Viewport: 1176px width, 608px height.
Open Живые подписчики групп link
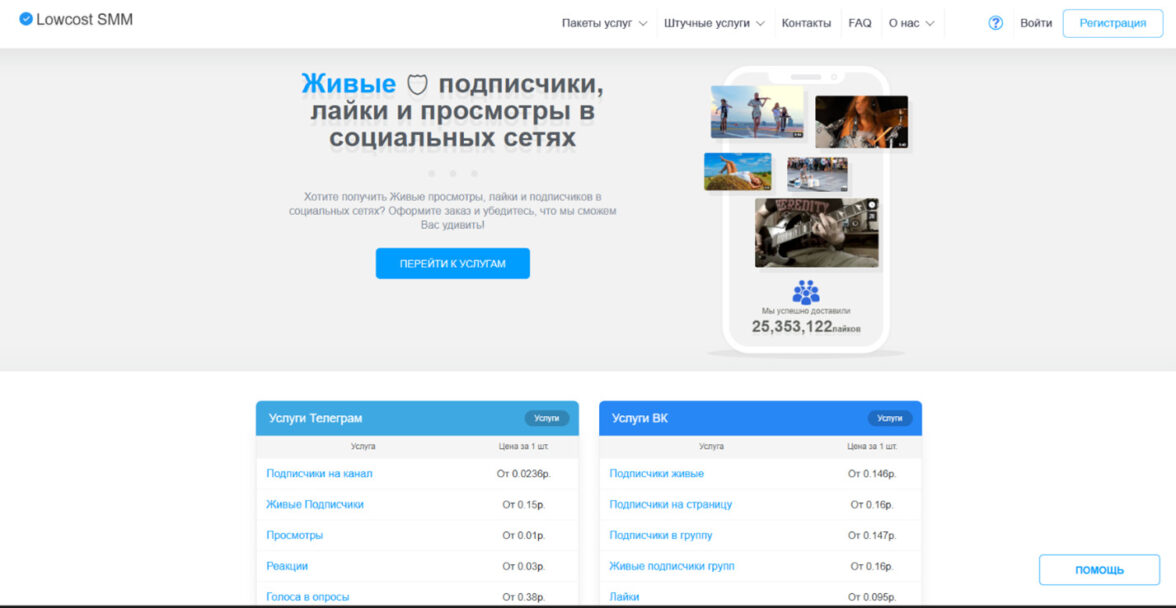pos(672,566)
